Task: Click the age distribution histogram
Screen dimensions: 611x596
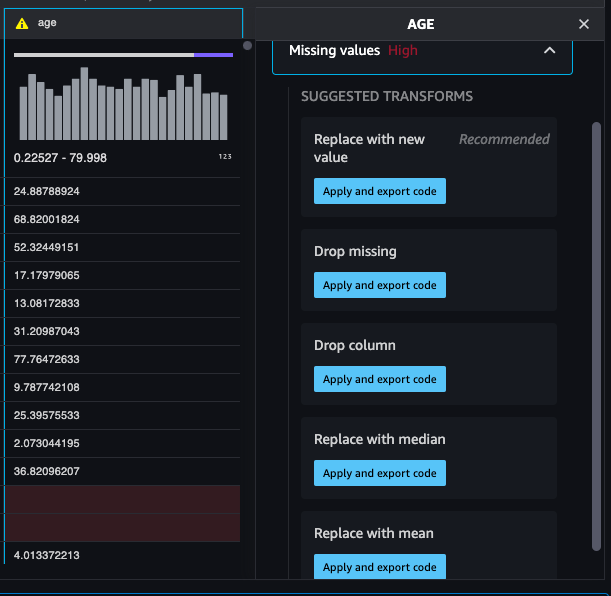Action: (x=124, y=104)
